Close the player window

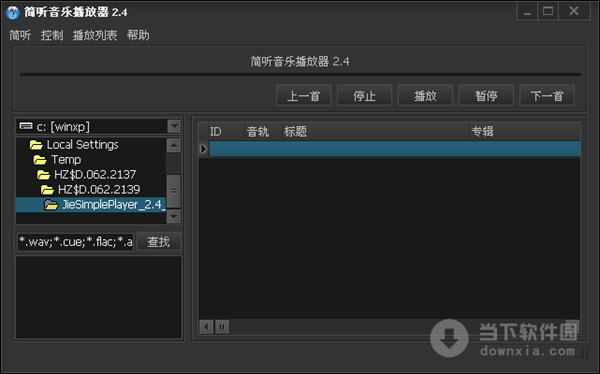tap(574, 11)
